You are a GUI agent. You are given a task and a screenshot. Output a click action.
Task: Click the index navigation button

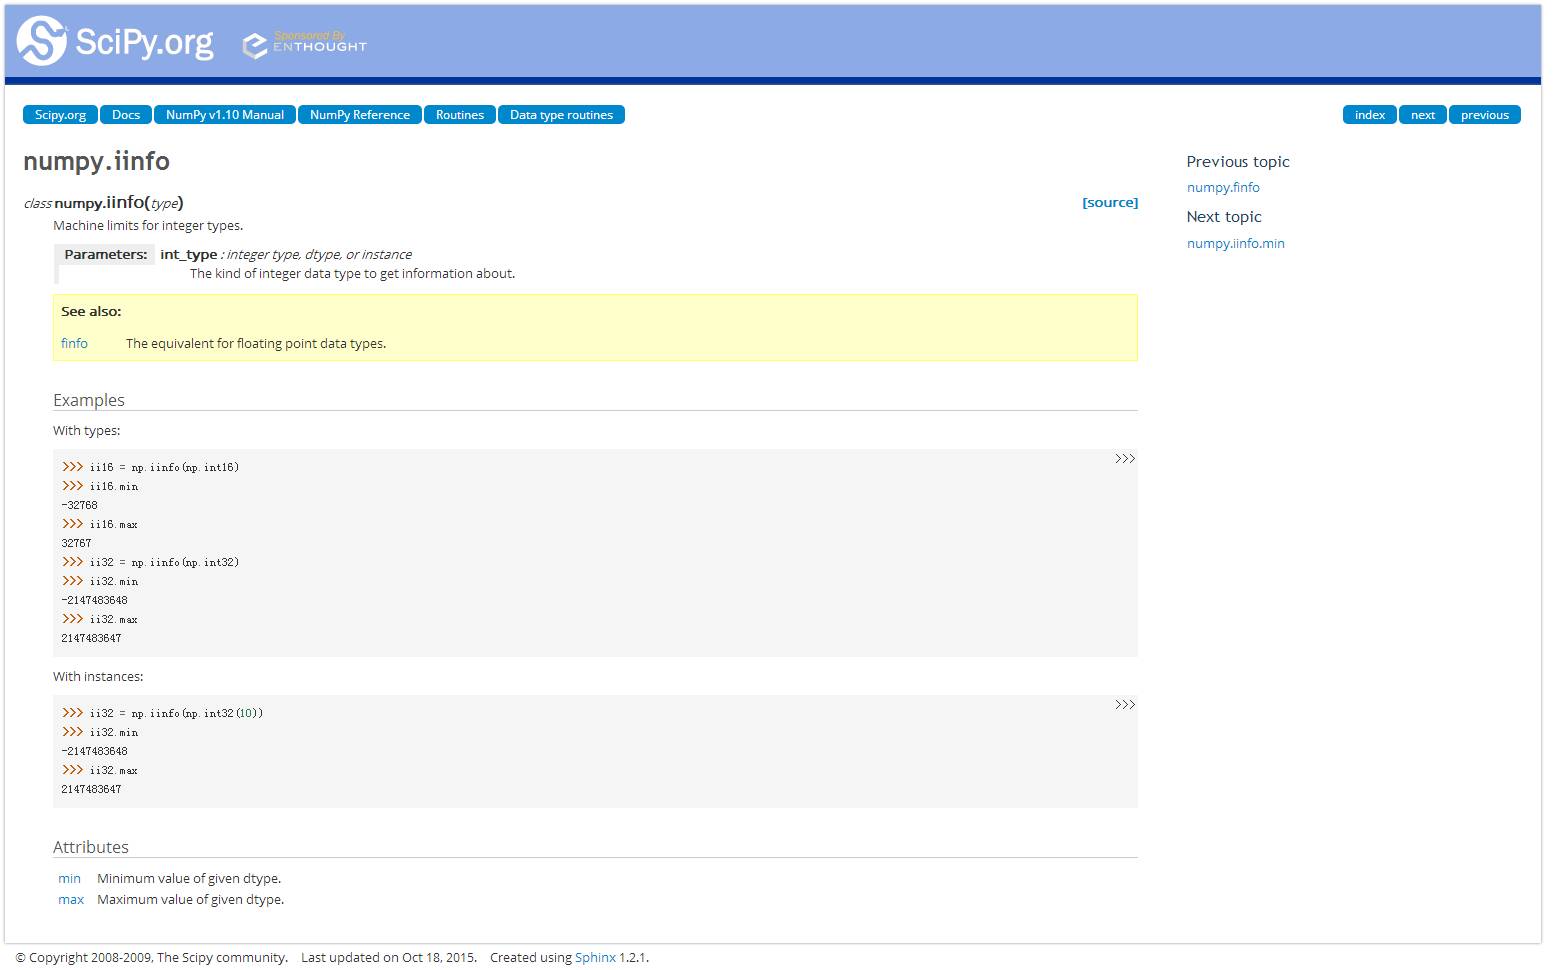(x=1369, y=115)
